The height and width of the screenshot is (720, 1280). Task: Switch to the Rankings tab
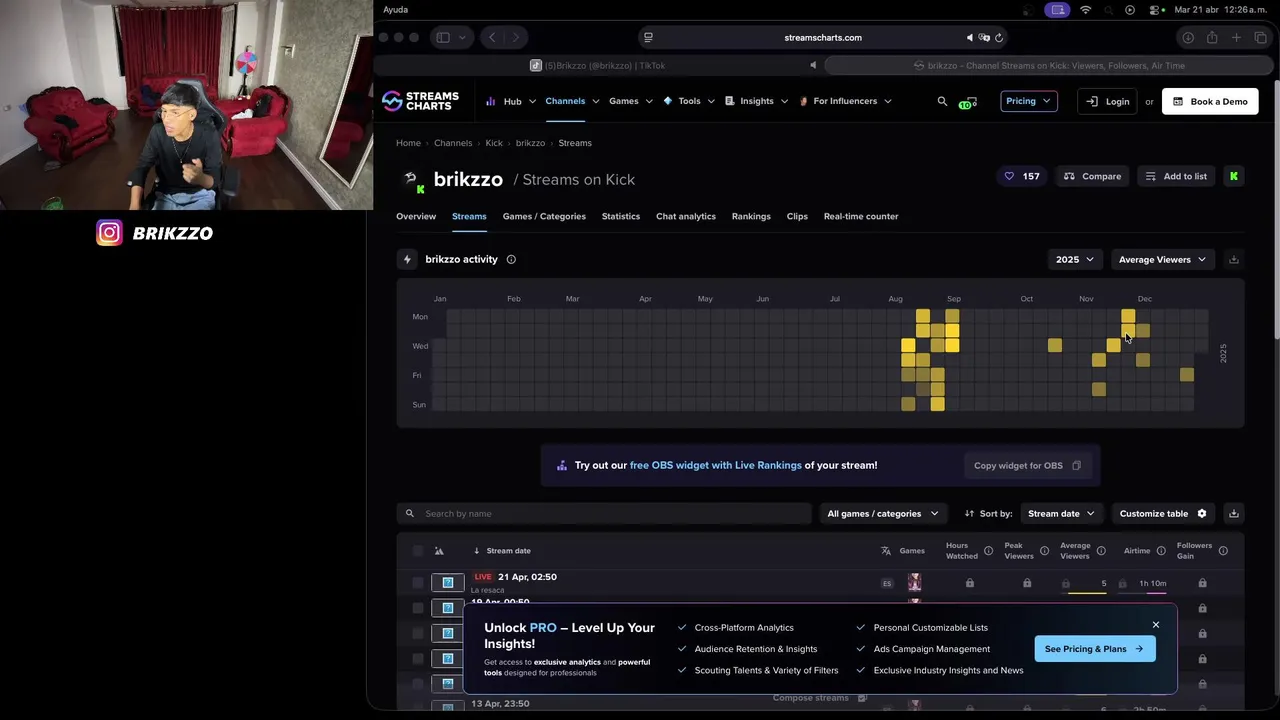pos(751,216)
